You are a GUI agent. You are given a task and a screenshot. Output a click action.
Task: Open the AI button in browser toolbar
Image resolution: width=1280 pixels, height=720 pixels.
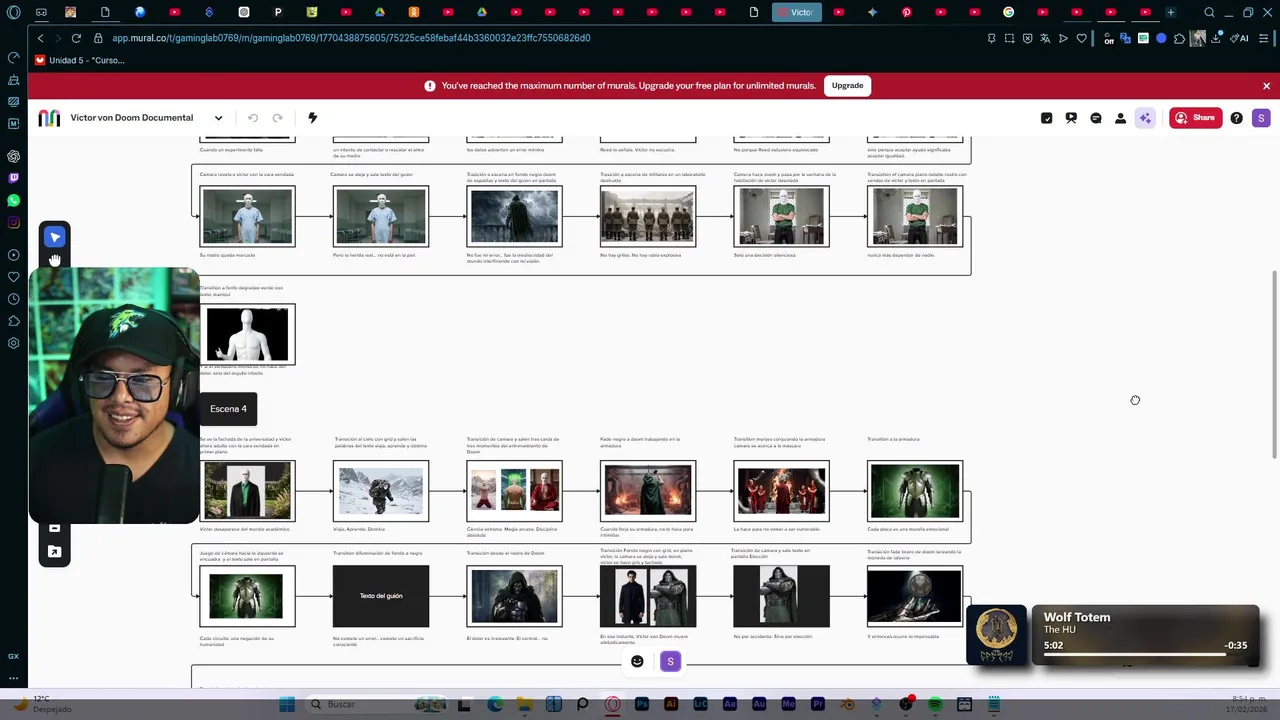[x=1239, y=38]
